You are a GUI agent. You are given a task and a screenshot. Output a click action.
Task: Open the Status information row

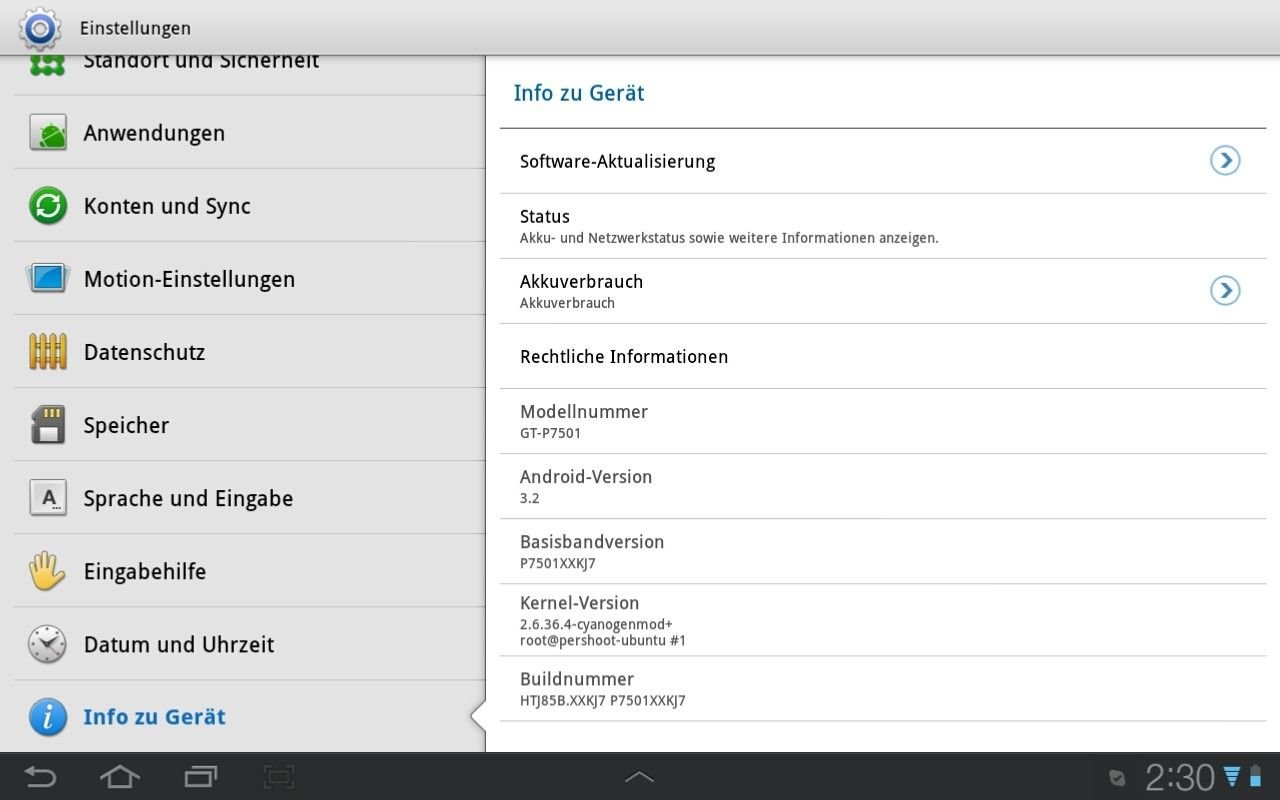tap(883, 226)
